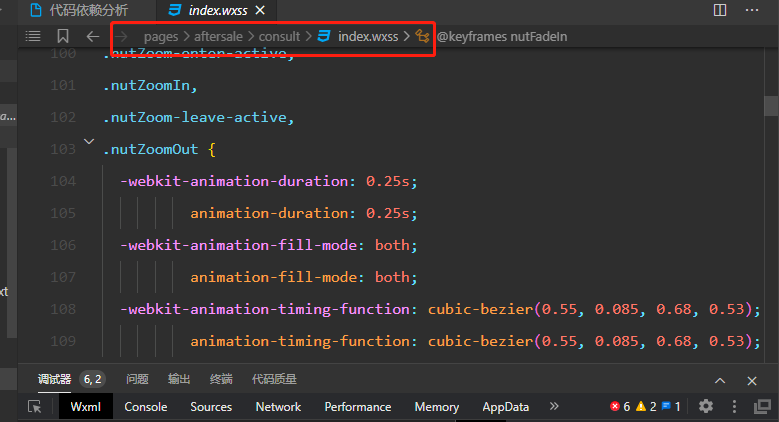Screen dimensions: 779x422
Task: Click the split editor icon
Action: pos(720,10)
